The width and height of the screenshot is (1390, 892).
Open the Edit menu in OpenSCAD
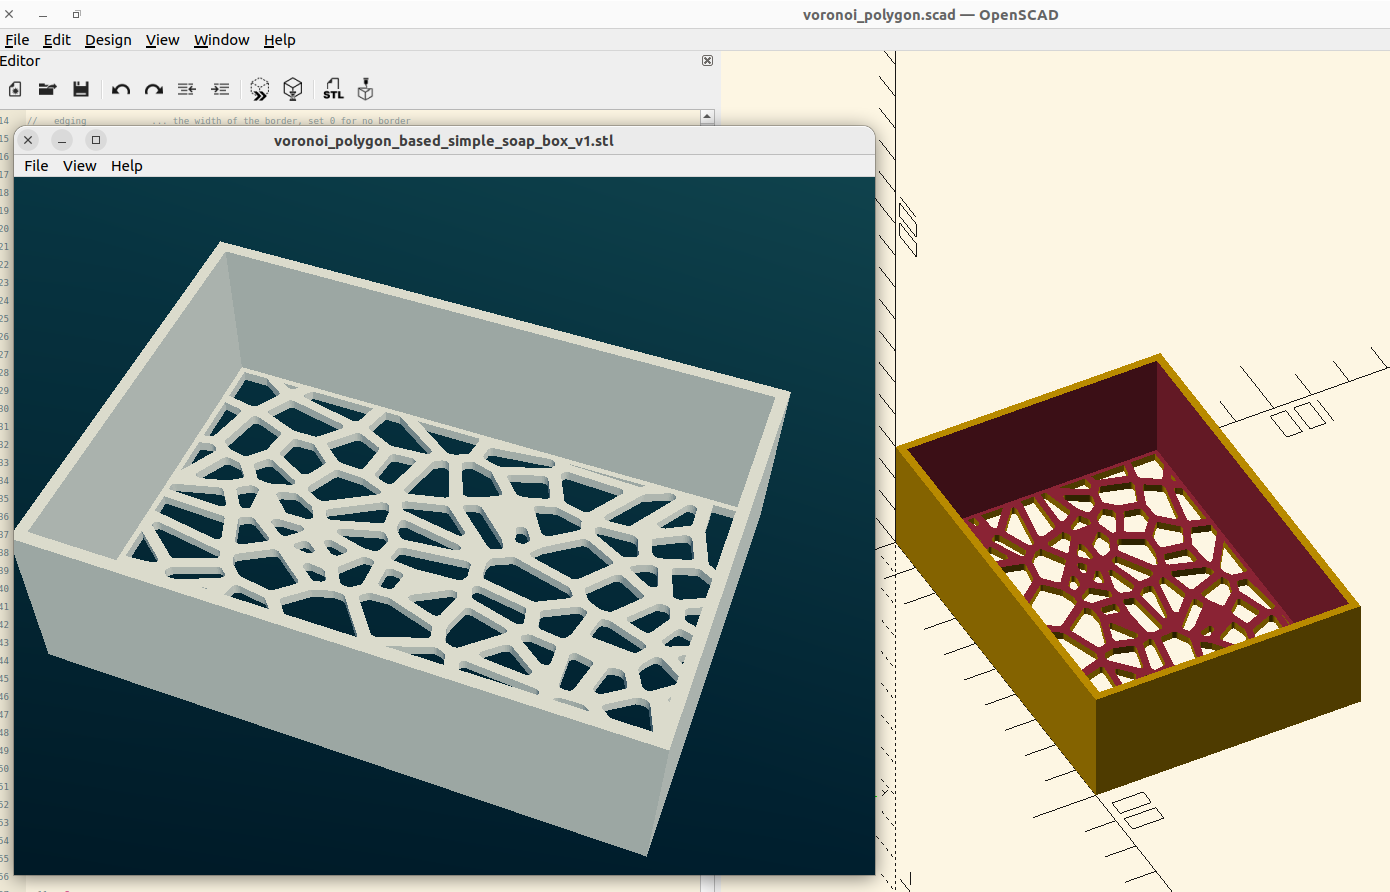click(x=57, y=40)
